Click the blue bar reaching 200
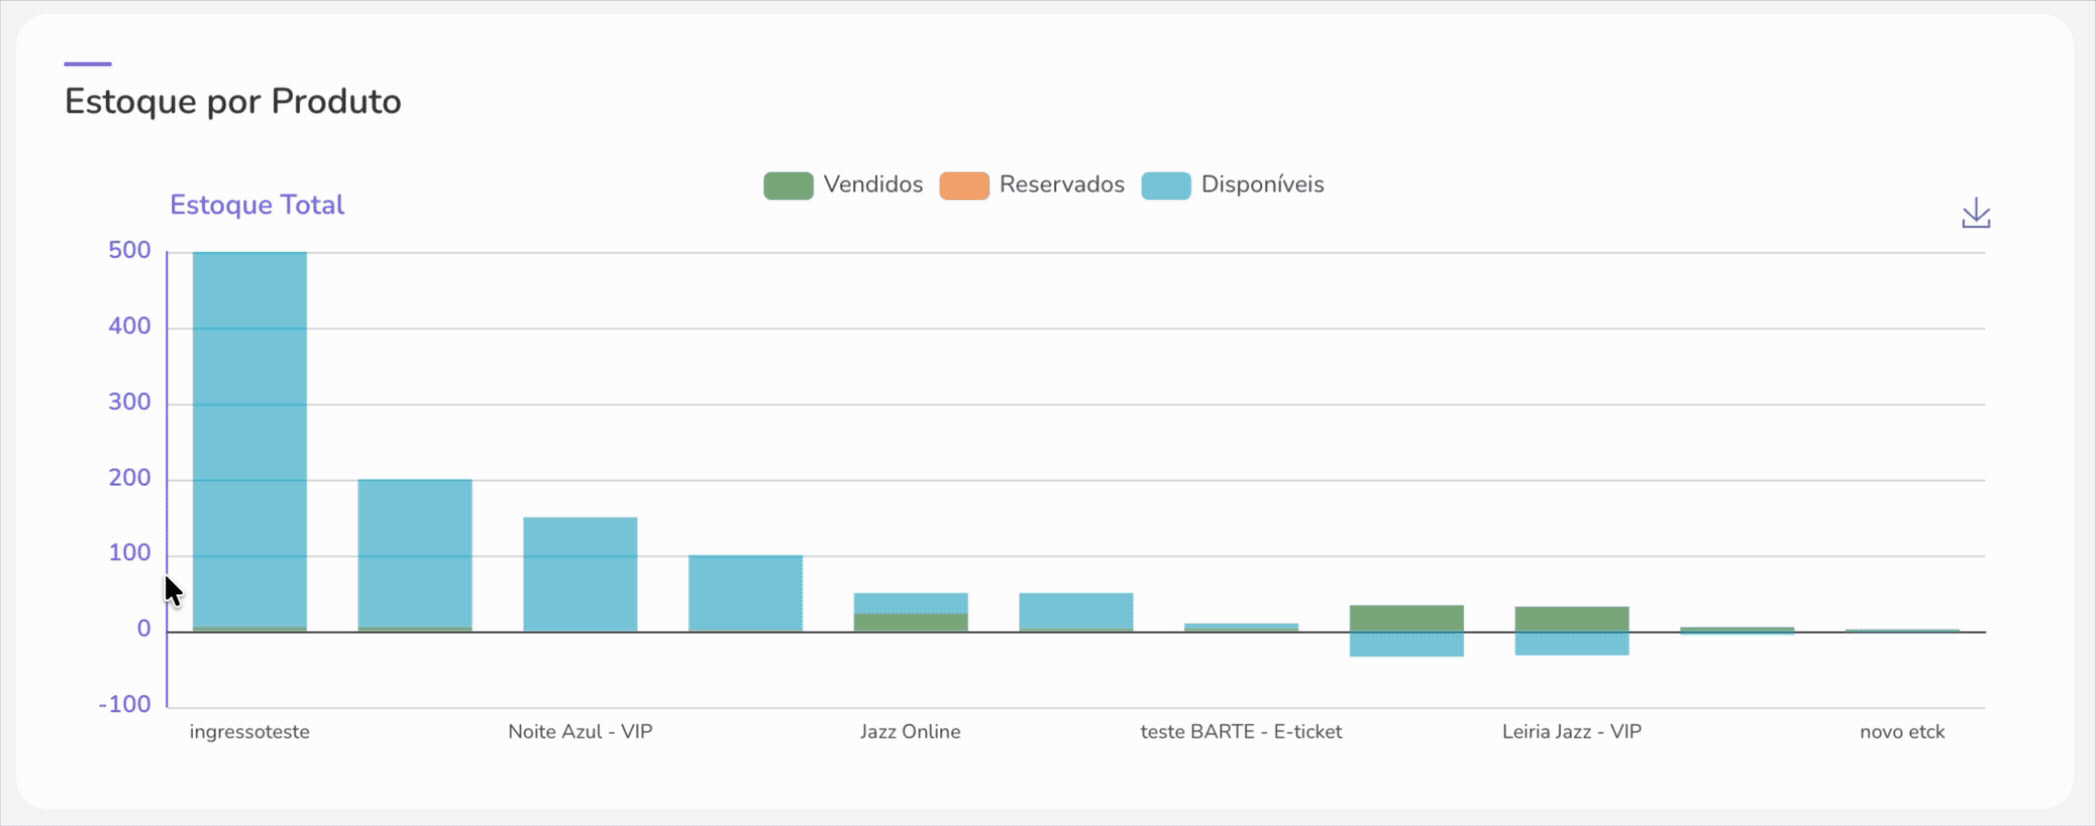This screenshot has width=2096, height=826. pyautogui.click(x=414, y=552)
